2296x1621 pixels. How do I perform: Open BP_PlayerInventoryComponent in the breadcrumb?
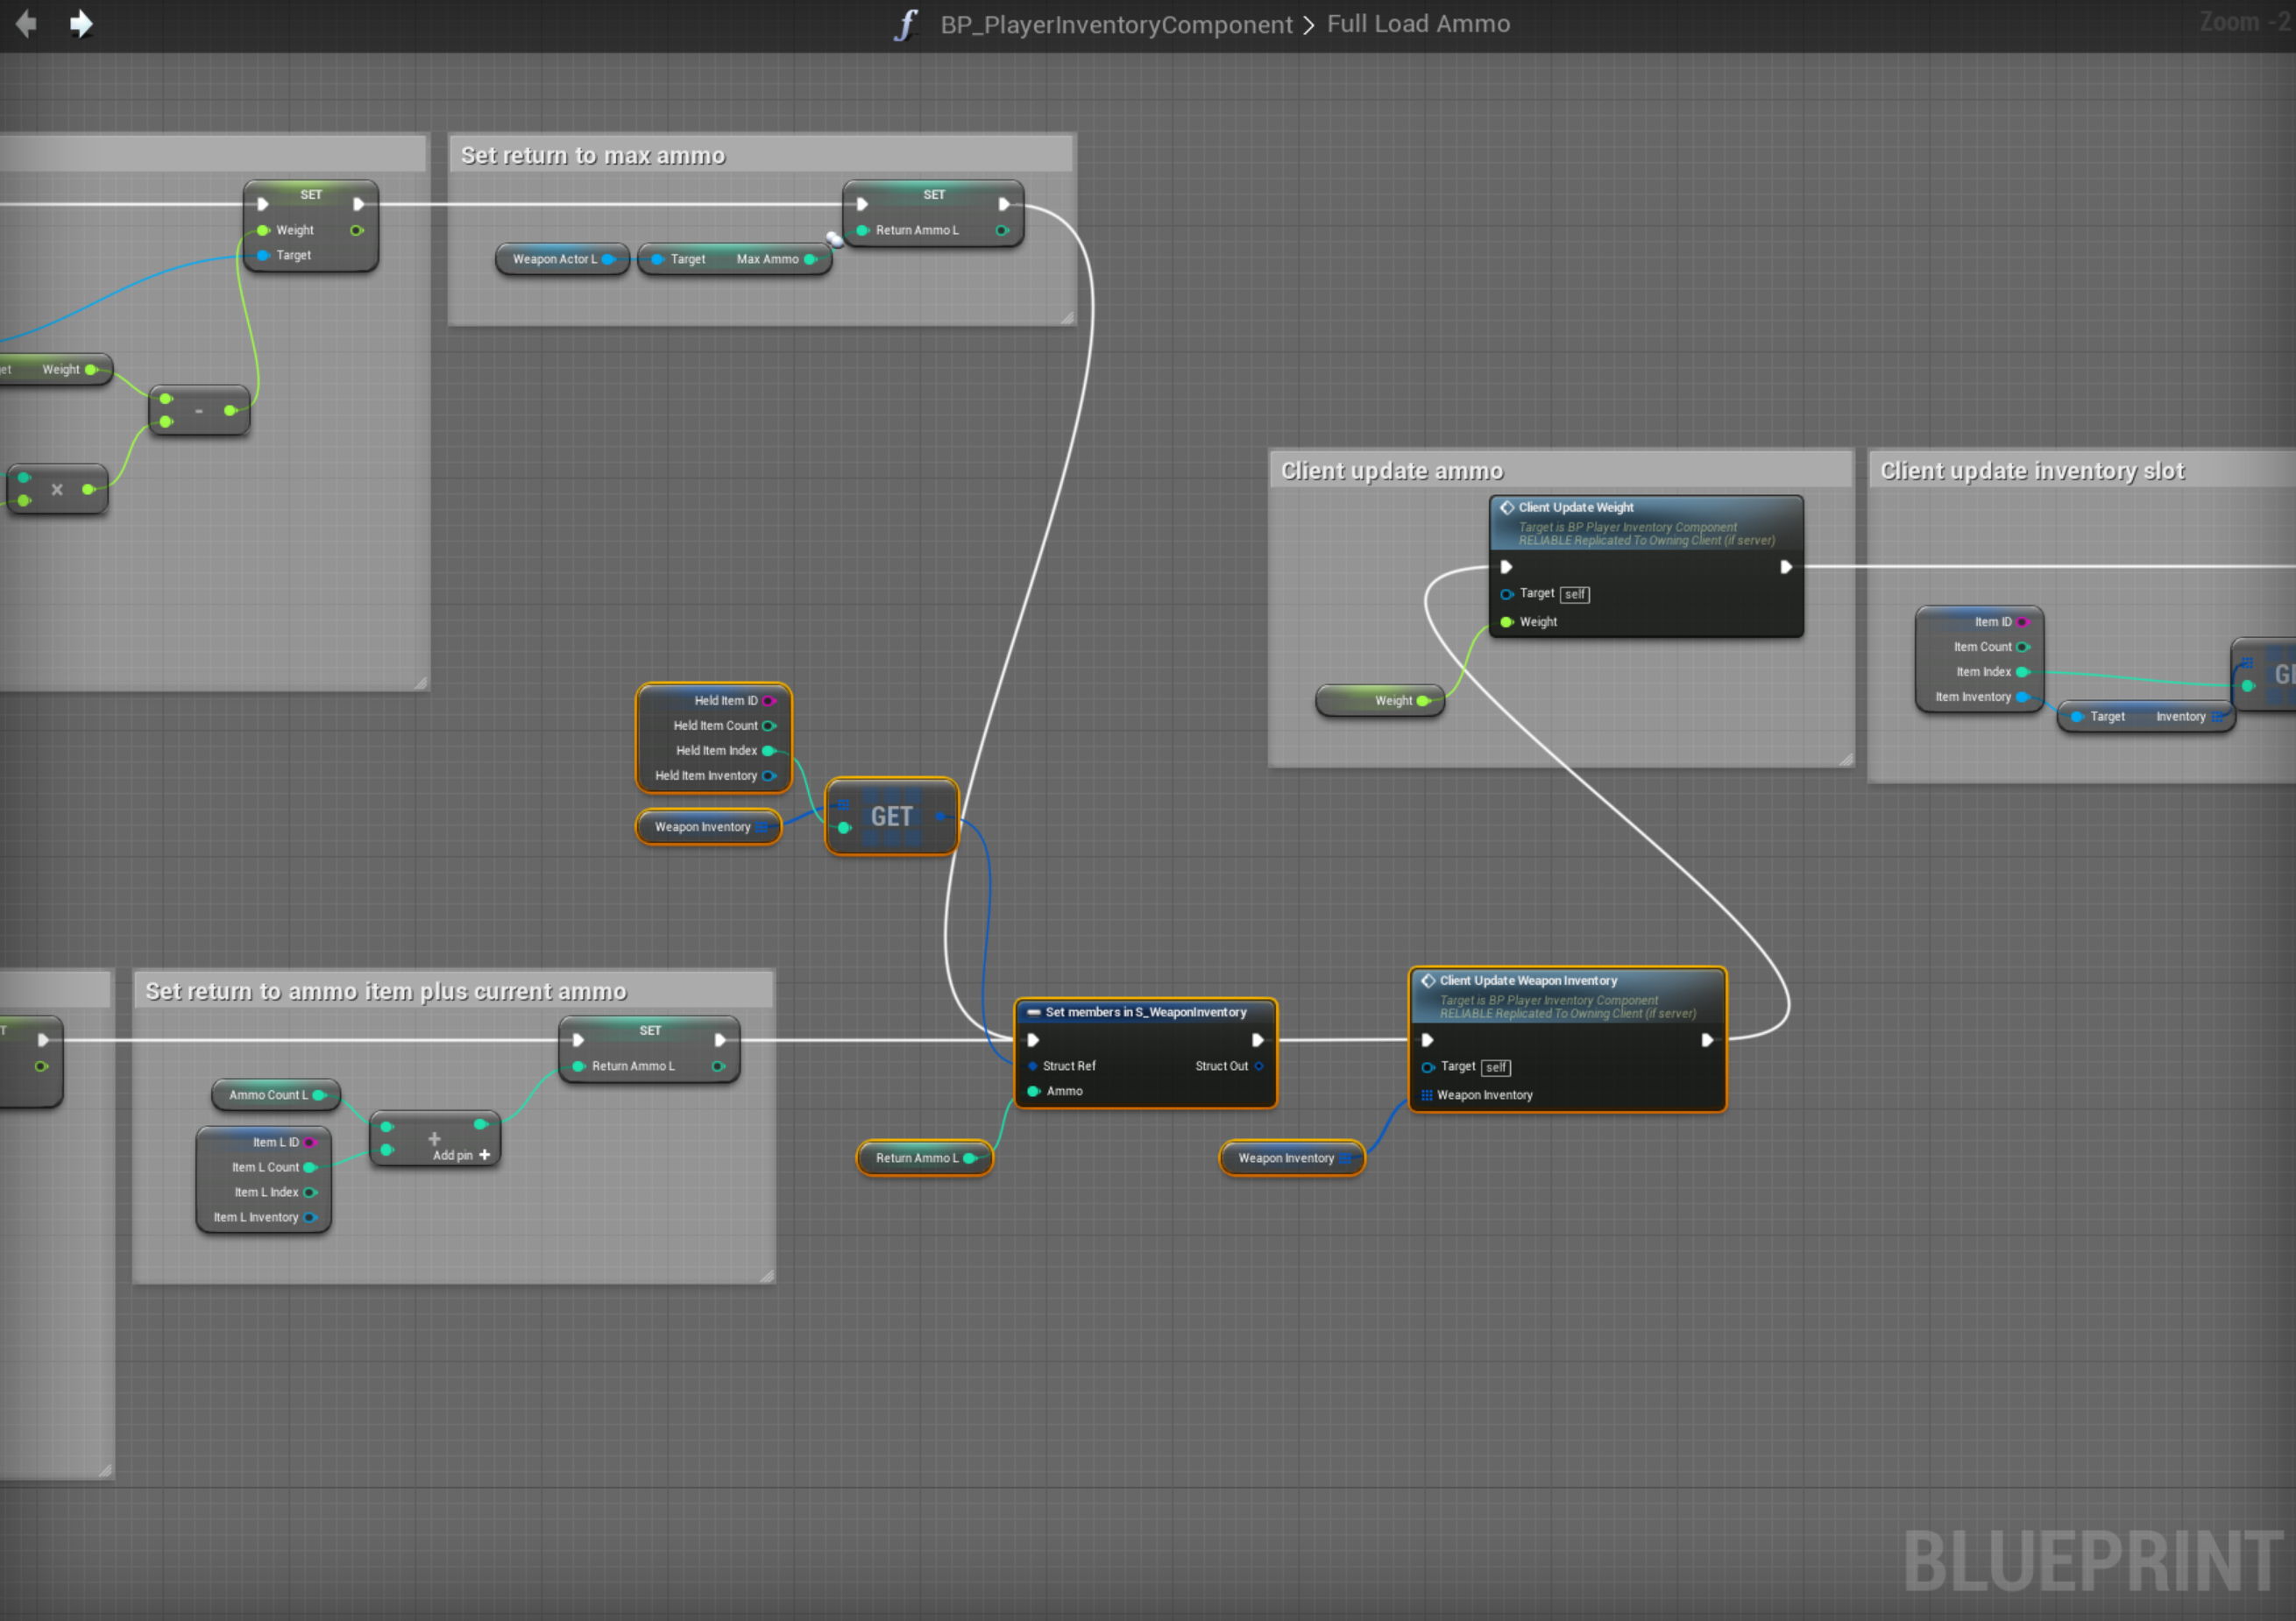1115,24
